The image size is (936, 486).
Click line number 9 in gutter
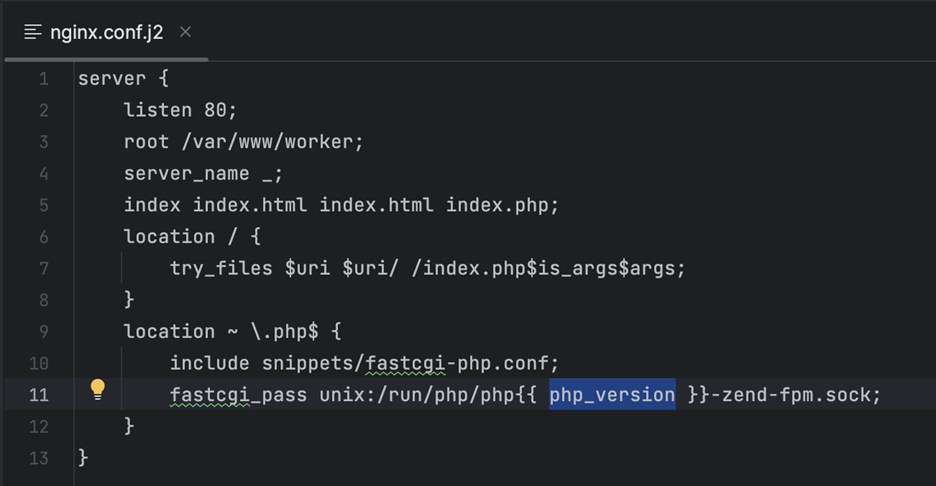(42, 332)
